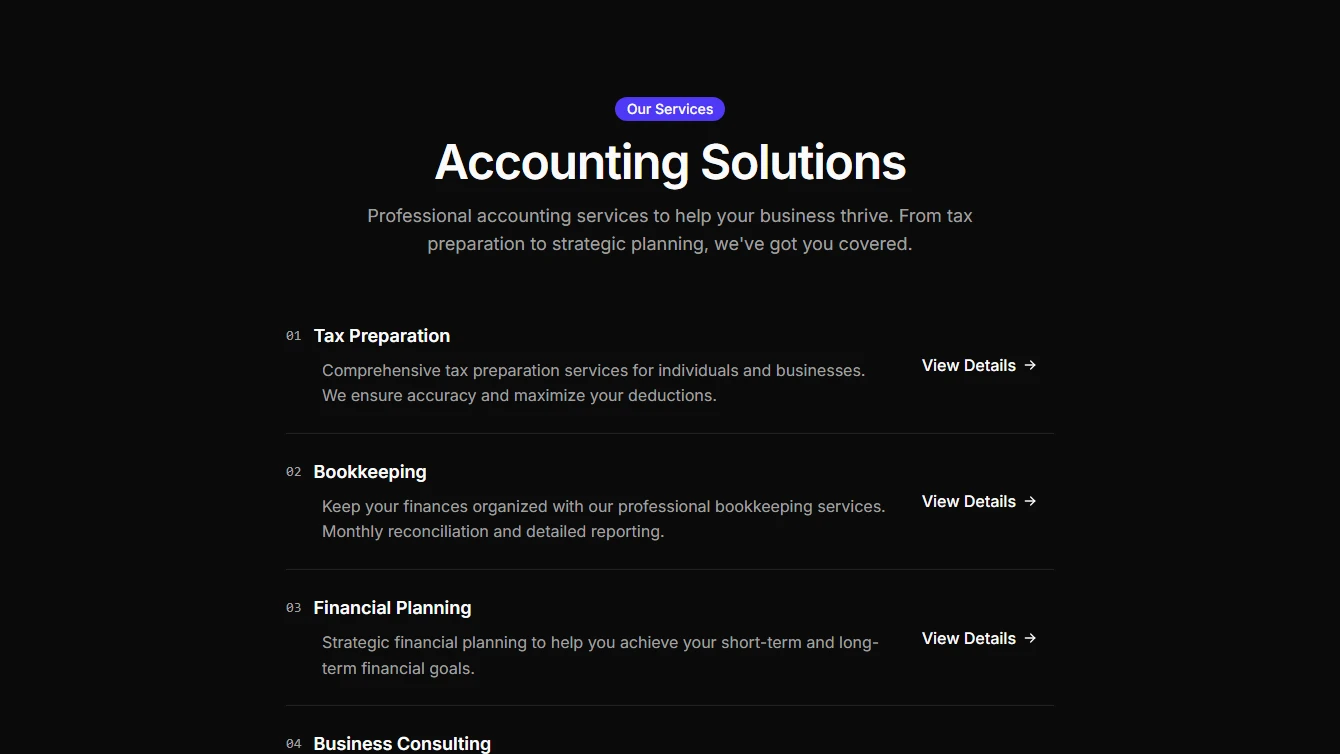
Task: Open Tax Preparation with its View Details link
Action: (968, 365)
